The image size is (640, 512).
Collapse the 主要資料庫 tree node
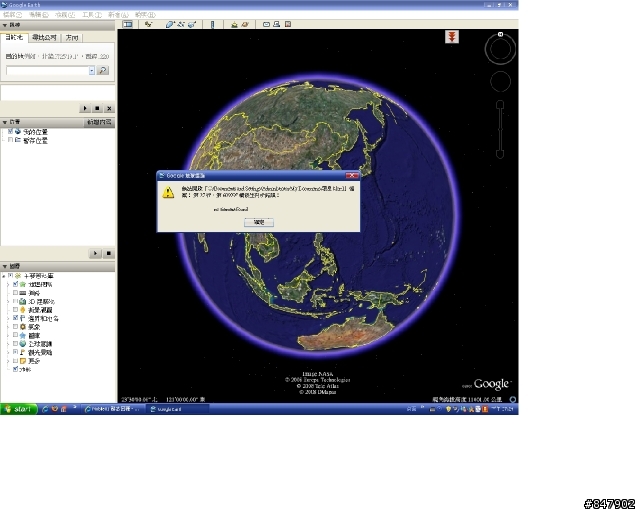click(x=4, y=276)
